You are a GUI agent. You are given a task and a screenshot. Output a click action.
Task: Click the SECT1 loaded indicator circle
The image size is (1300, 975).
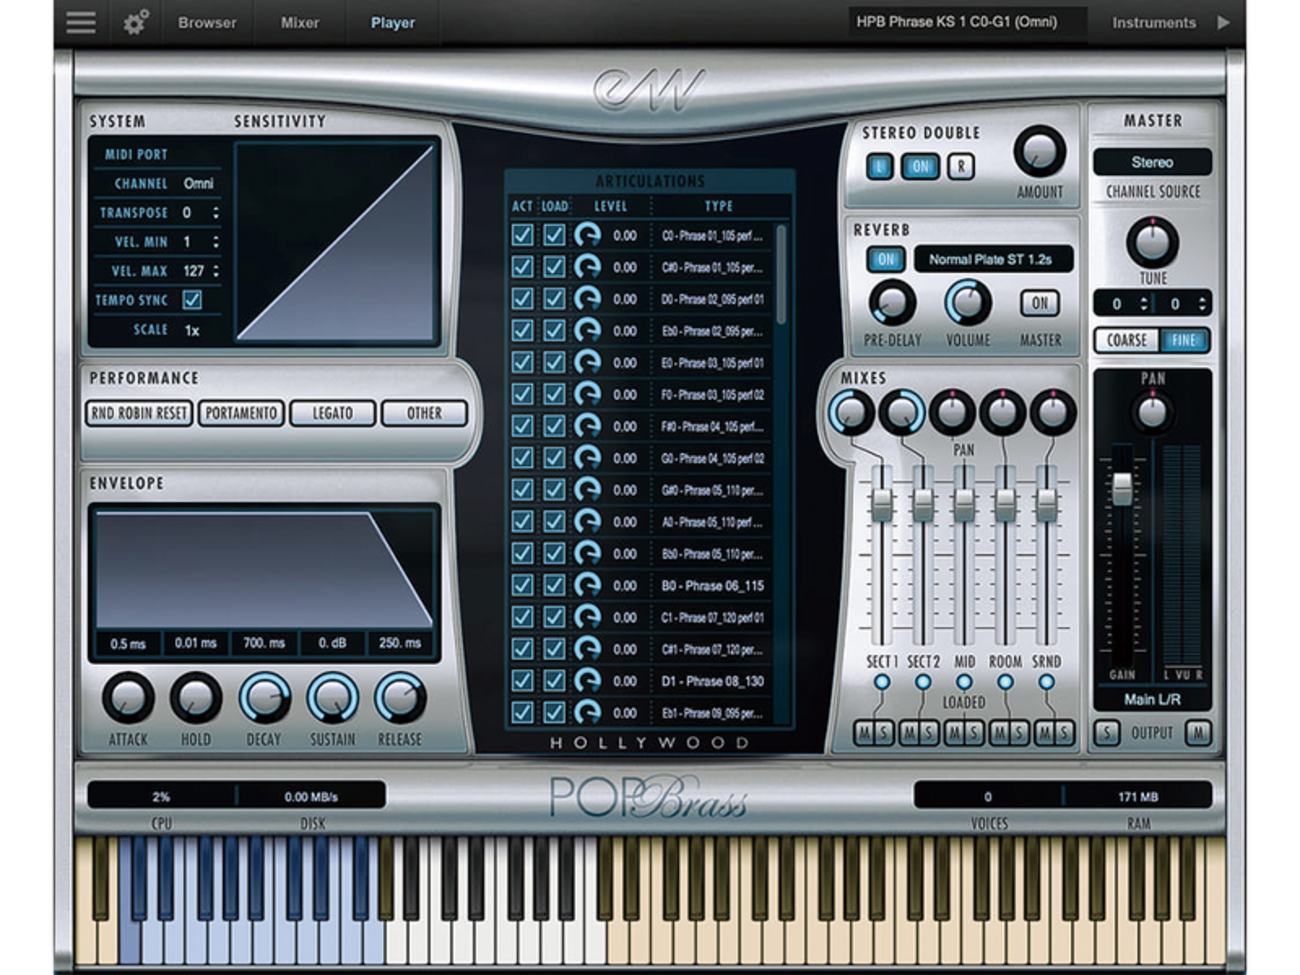881,682
